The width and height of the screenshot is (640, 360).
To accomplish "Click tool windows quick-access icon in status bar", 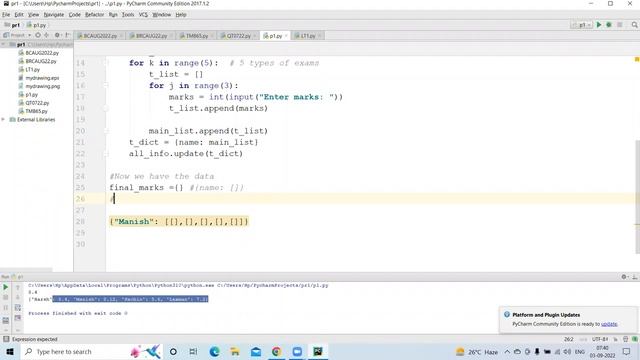I will [x=6, y=339].
